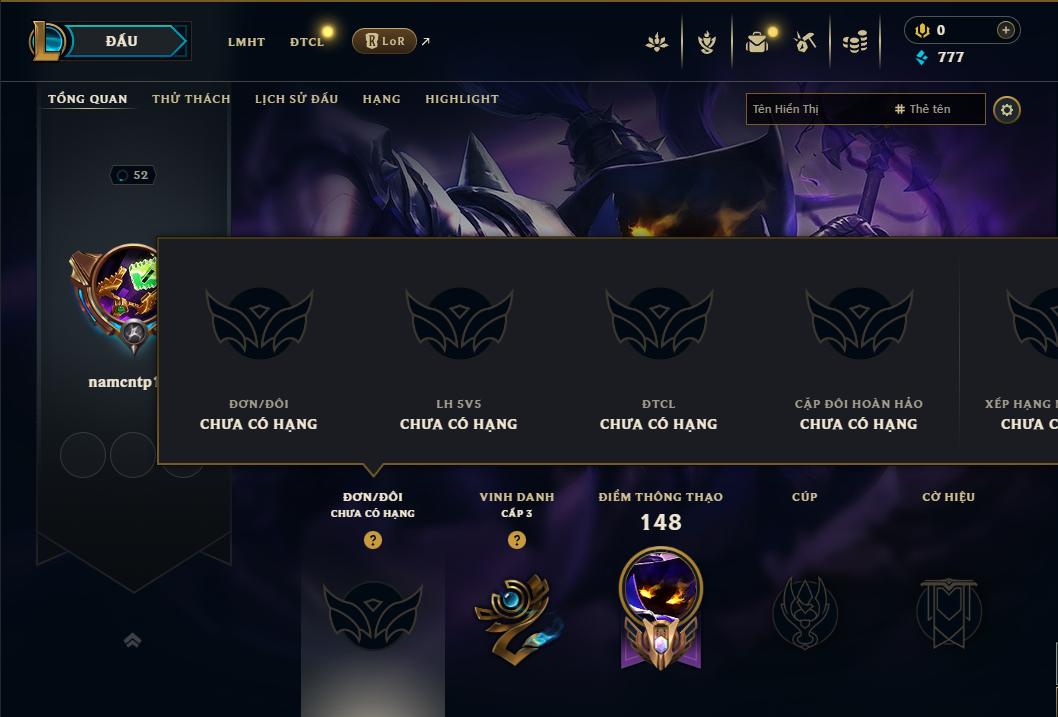Open the crafting hammer icon
This screenshot has height=717, width=1058.
804,42
